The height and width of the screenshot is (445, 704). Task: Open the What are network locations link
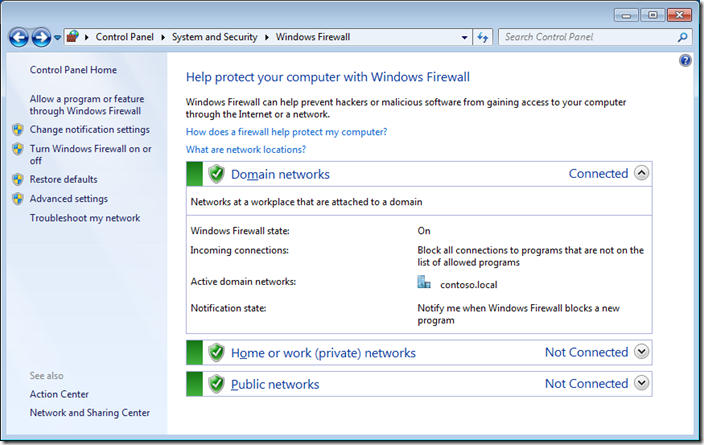(246, 149)
